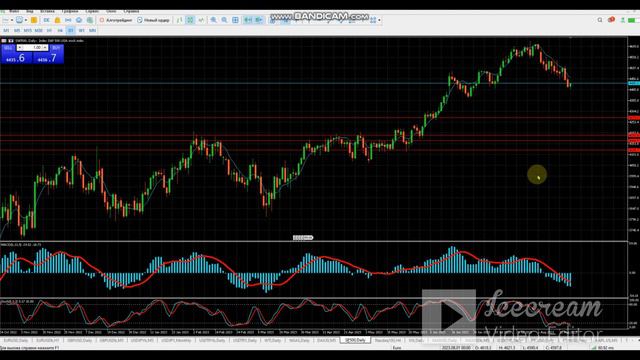Click the green connection status indicator
The width and height of the screenshot is (640, 360).
click(632, 20)
